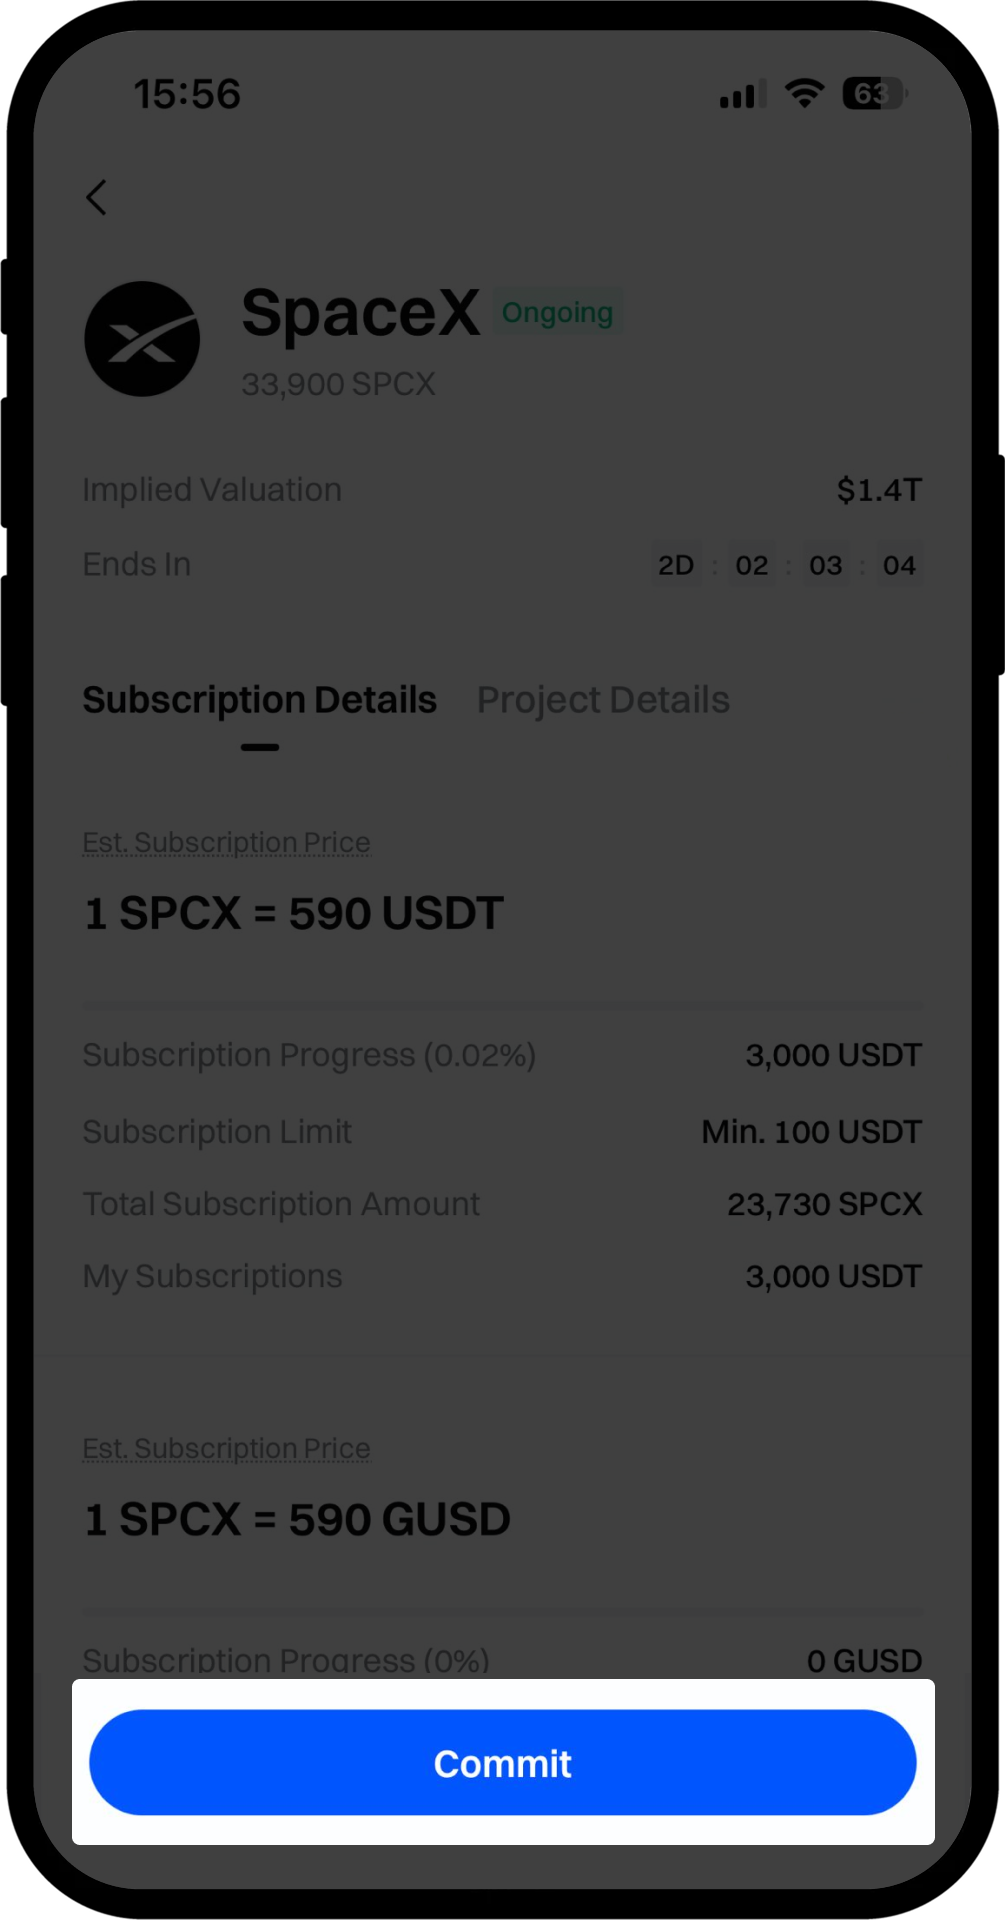
Task: Tap the SpaceX project title
Action: 361,313
